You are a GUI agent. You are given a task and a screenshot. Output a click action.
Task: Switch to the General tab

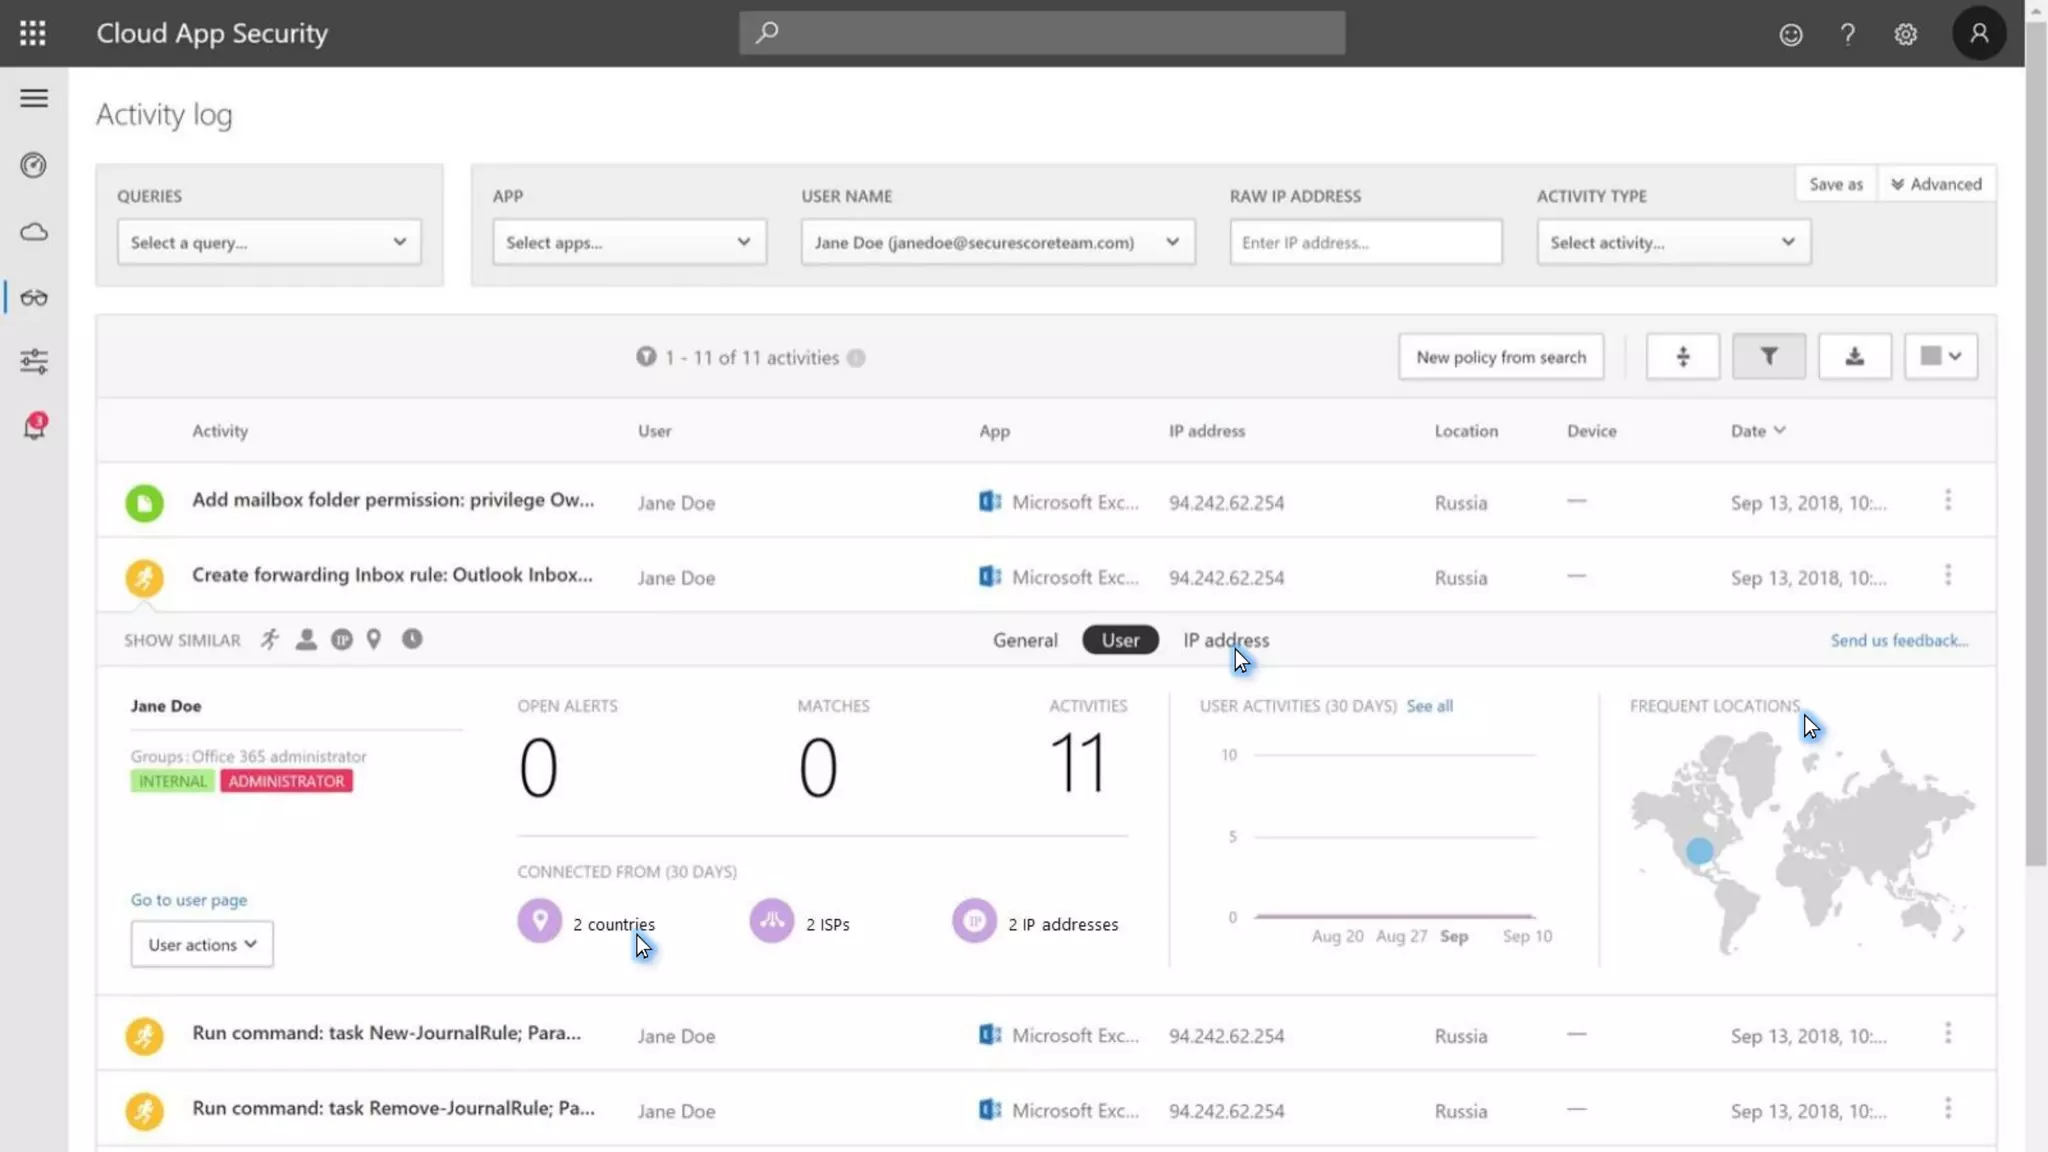point(1024,640)
